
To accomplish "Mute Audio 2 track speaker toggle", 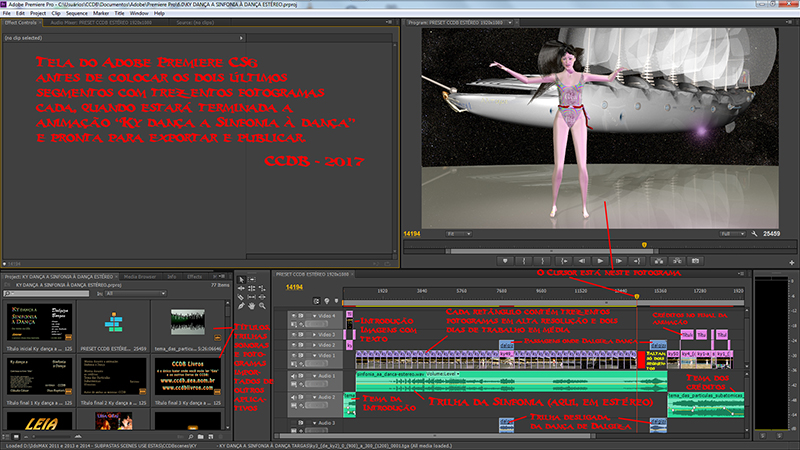I will point(293,397).
